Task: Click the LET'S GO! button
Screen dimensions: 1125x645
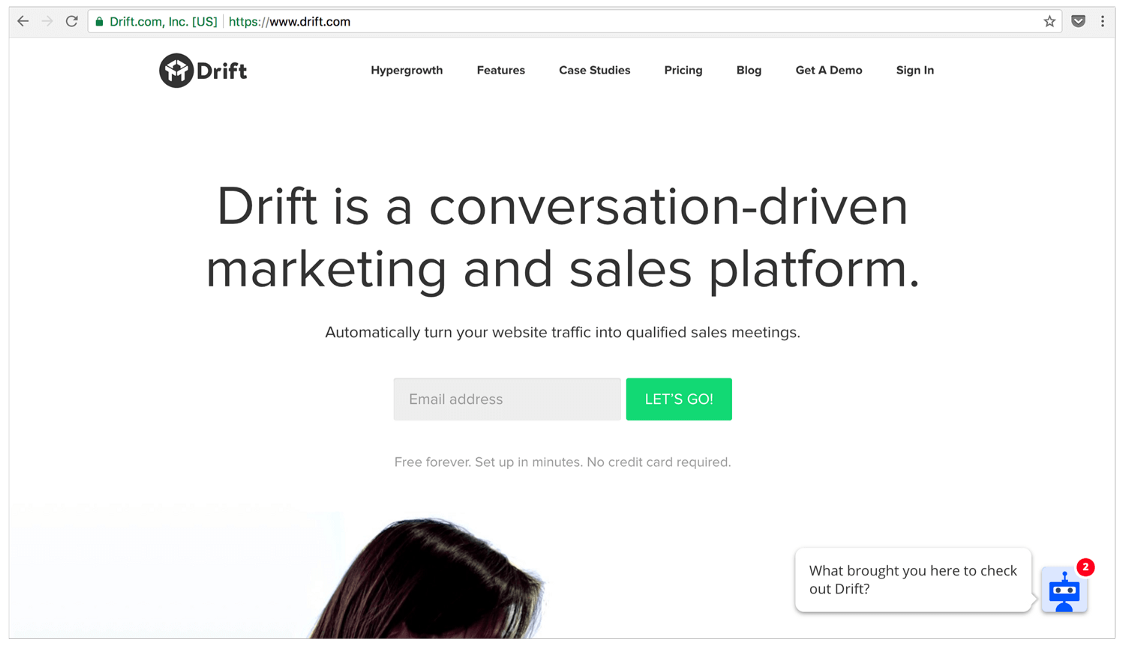Action: pos(679,399)
